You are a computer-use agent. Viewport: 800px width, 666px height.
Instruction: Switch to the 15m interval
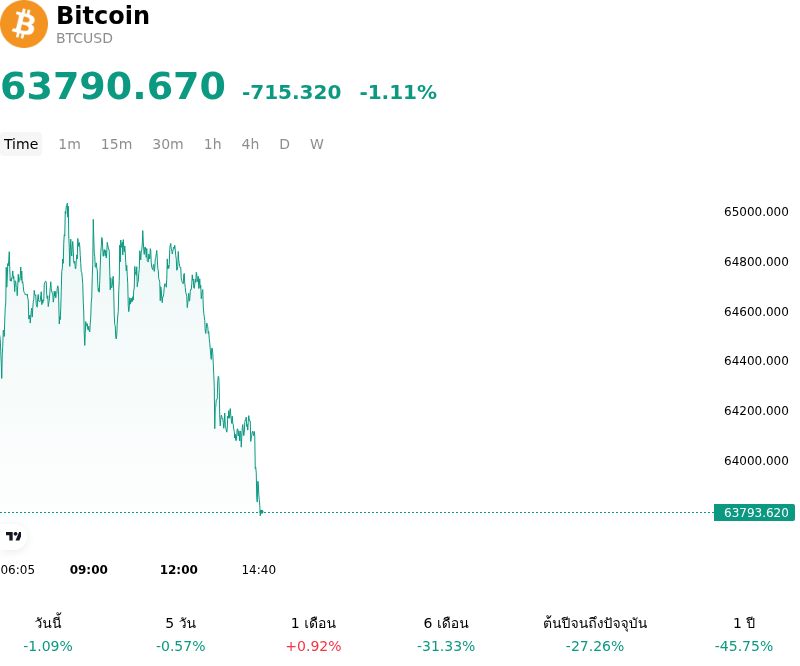click(116, 144)
